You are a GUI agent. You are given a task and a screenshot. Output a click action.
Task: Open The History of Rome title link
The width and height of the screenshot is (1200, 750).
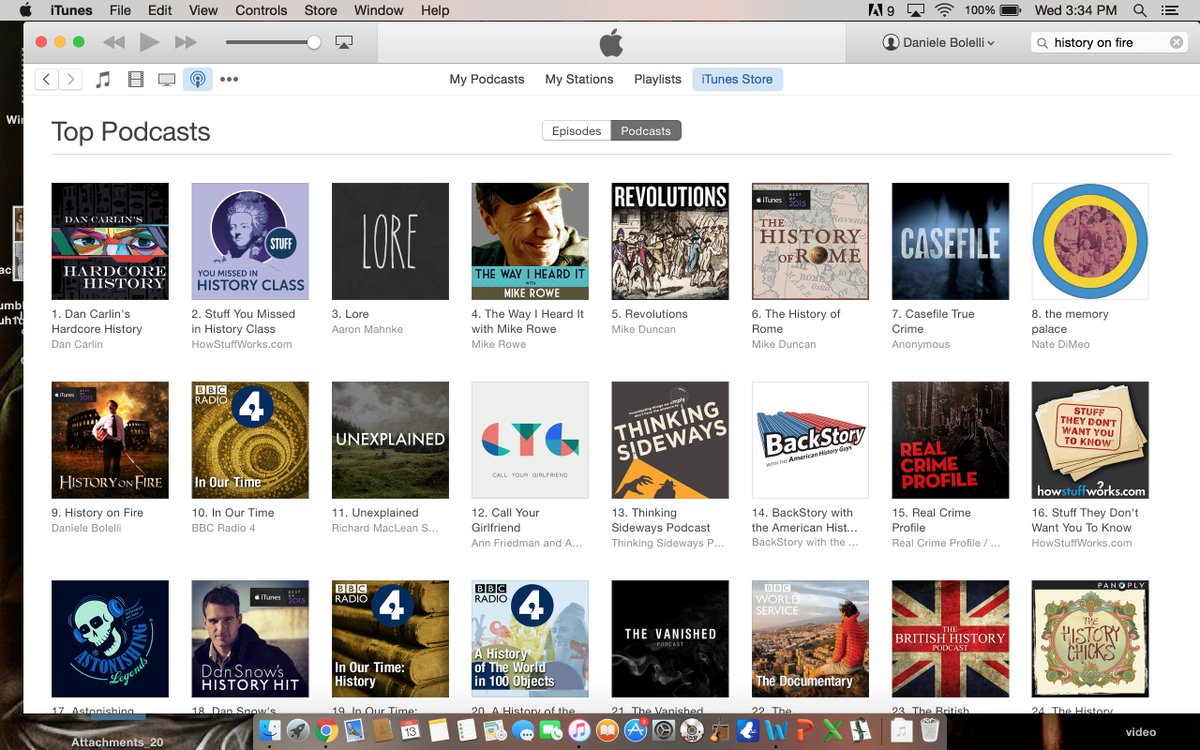point(796,321)
